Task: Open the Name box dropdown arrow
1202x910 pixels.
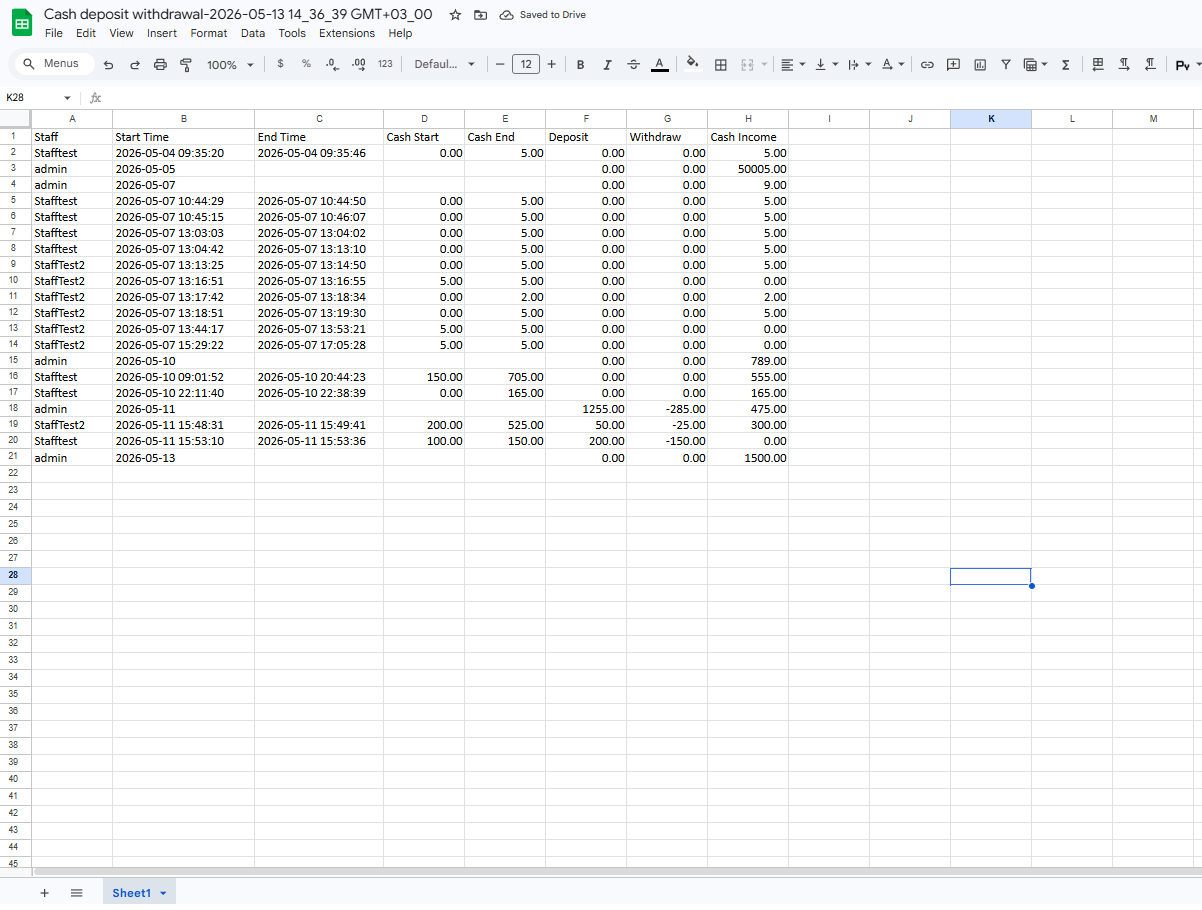Action: point(68,98)
